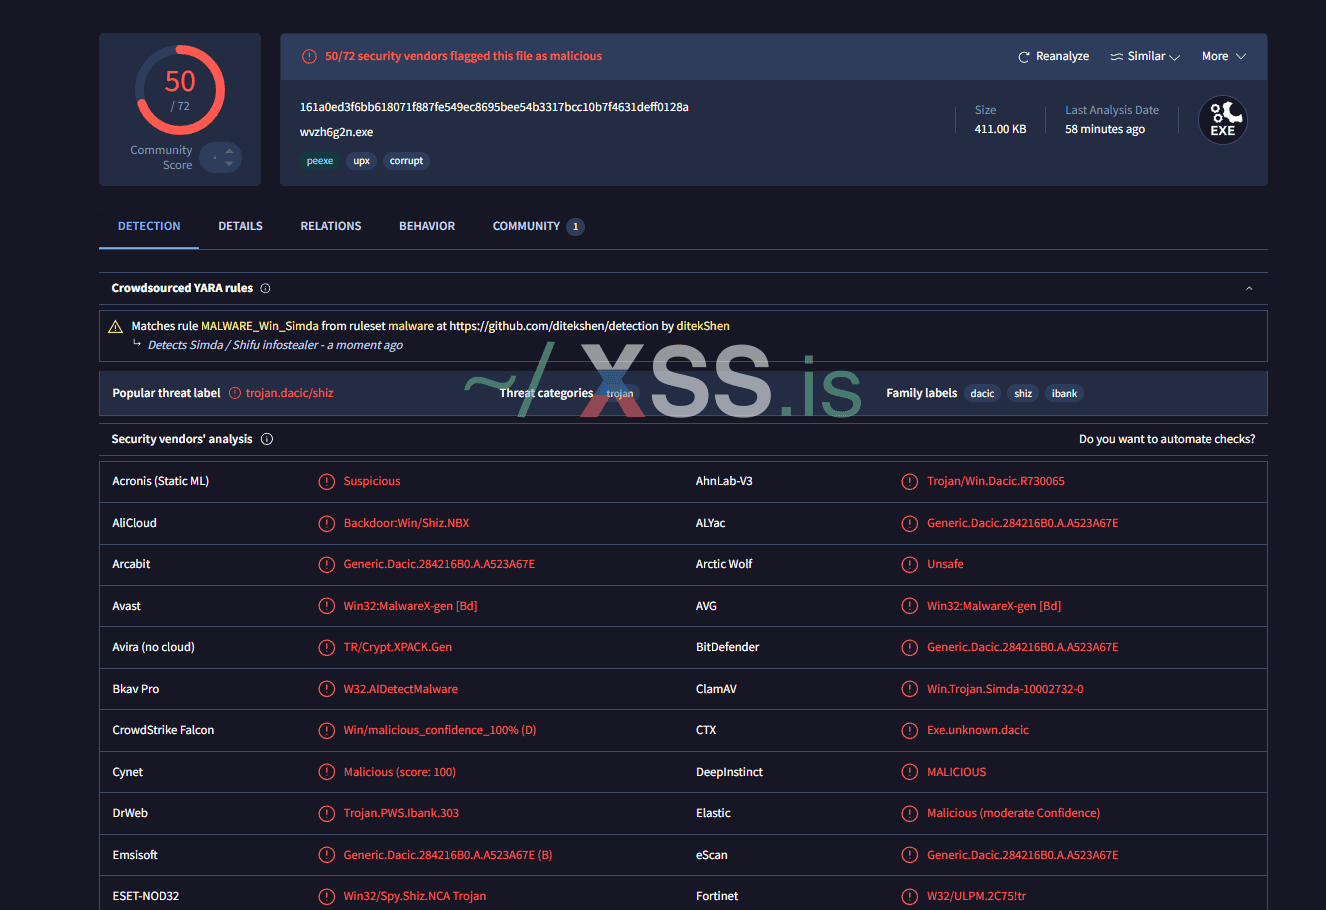This screenshot has width=1326, height=910.
Task: Open the Relations tab
Action: [331, 226]
